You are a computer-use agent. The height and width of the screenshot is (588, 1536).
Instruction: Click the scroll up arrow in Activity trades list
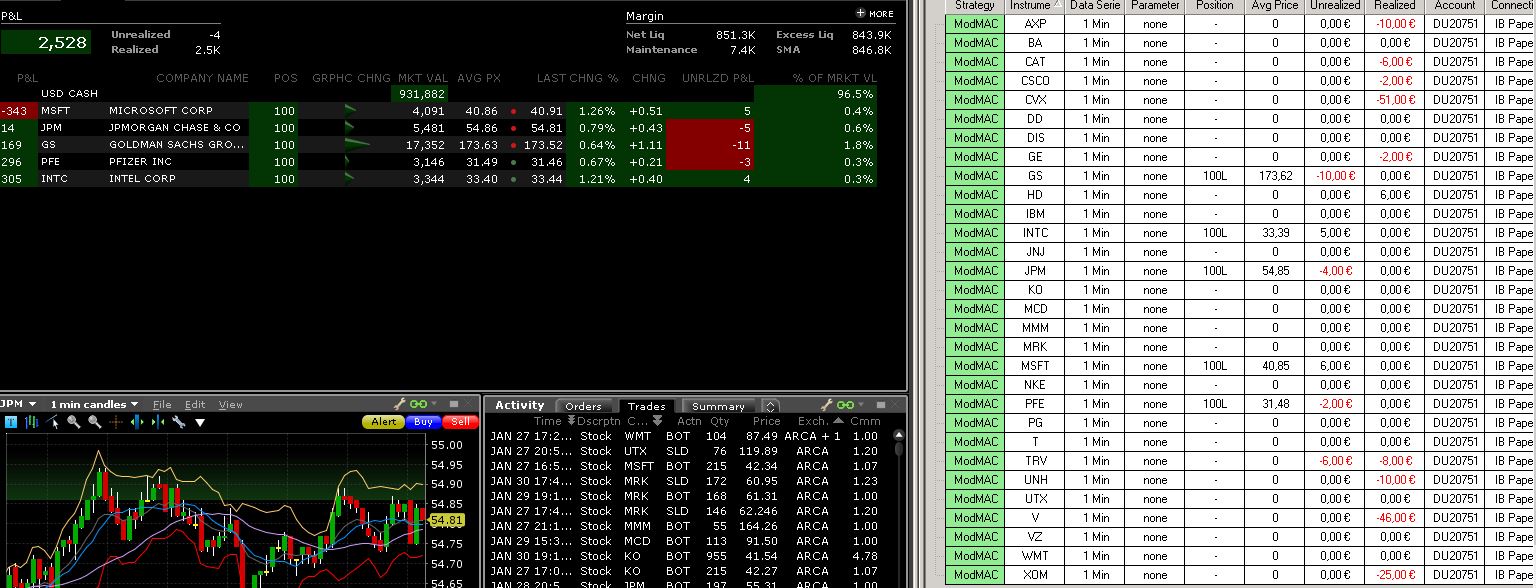[x=898, y=436]
